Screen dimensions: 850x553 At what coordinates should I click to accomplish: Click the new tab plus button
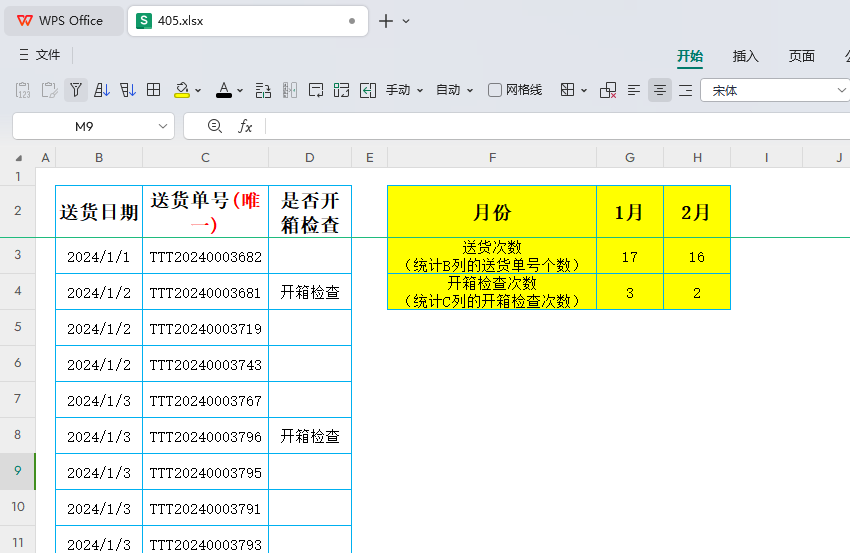(386, 21)
